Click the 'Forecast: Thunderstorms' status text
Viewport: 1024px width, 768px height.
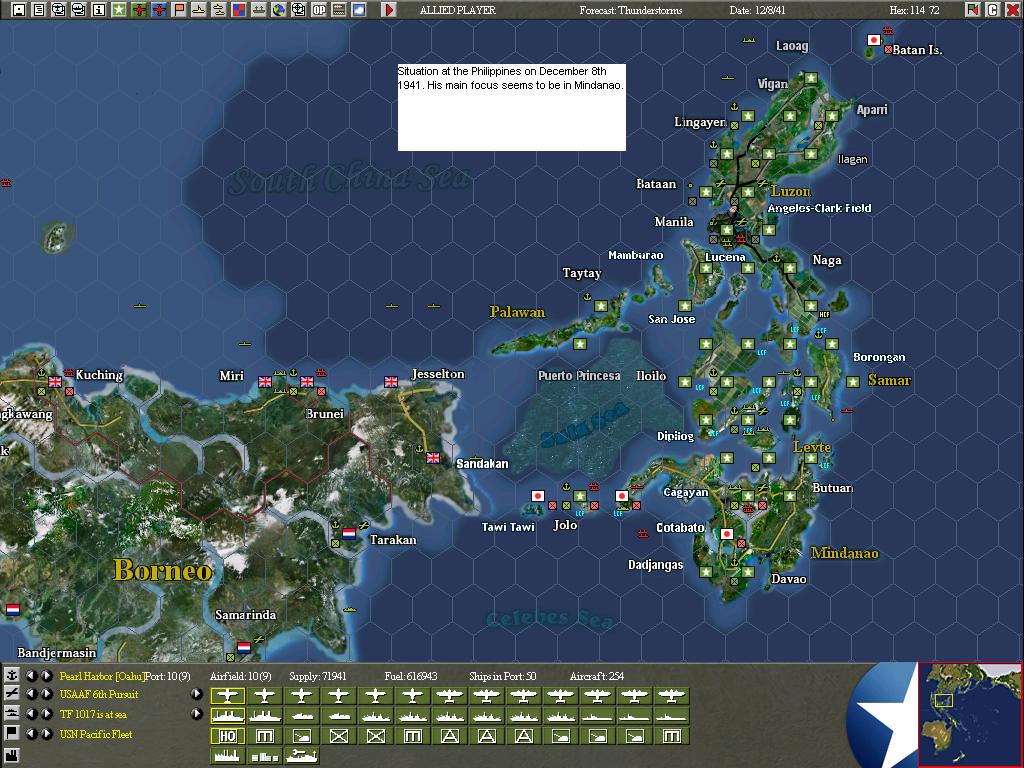click(630, 10)
